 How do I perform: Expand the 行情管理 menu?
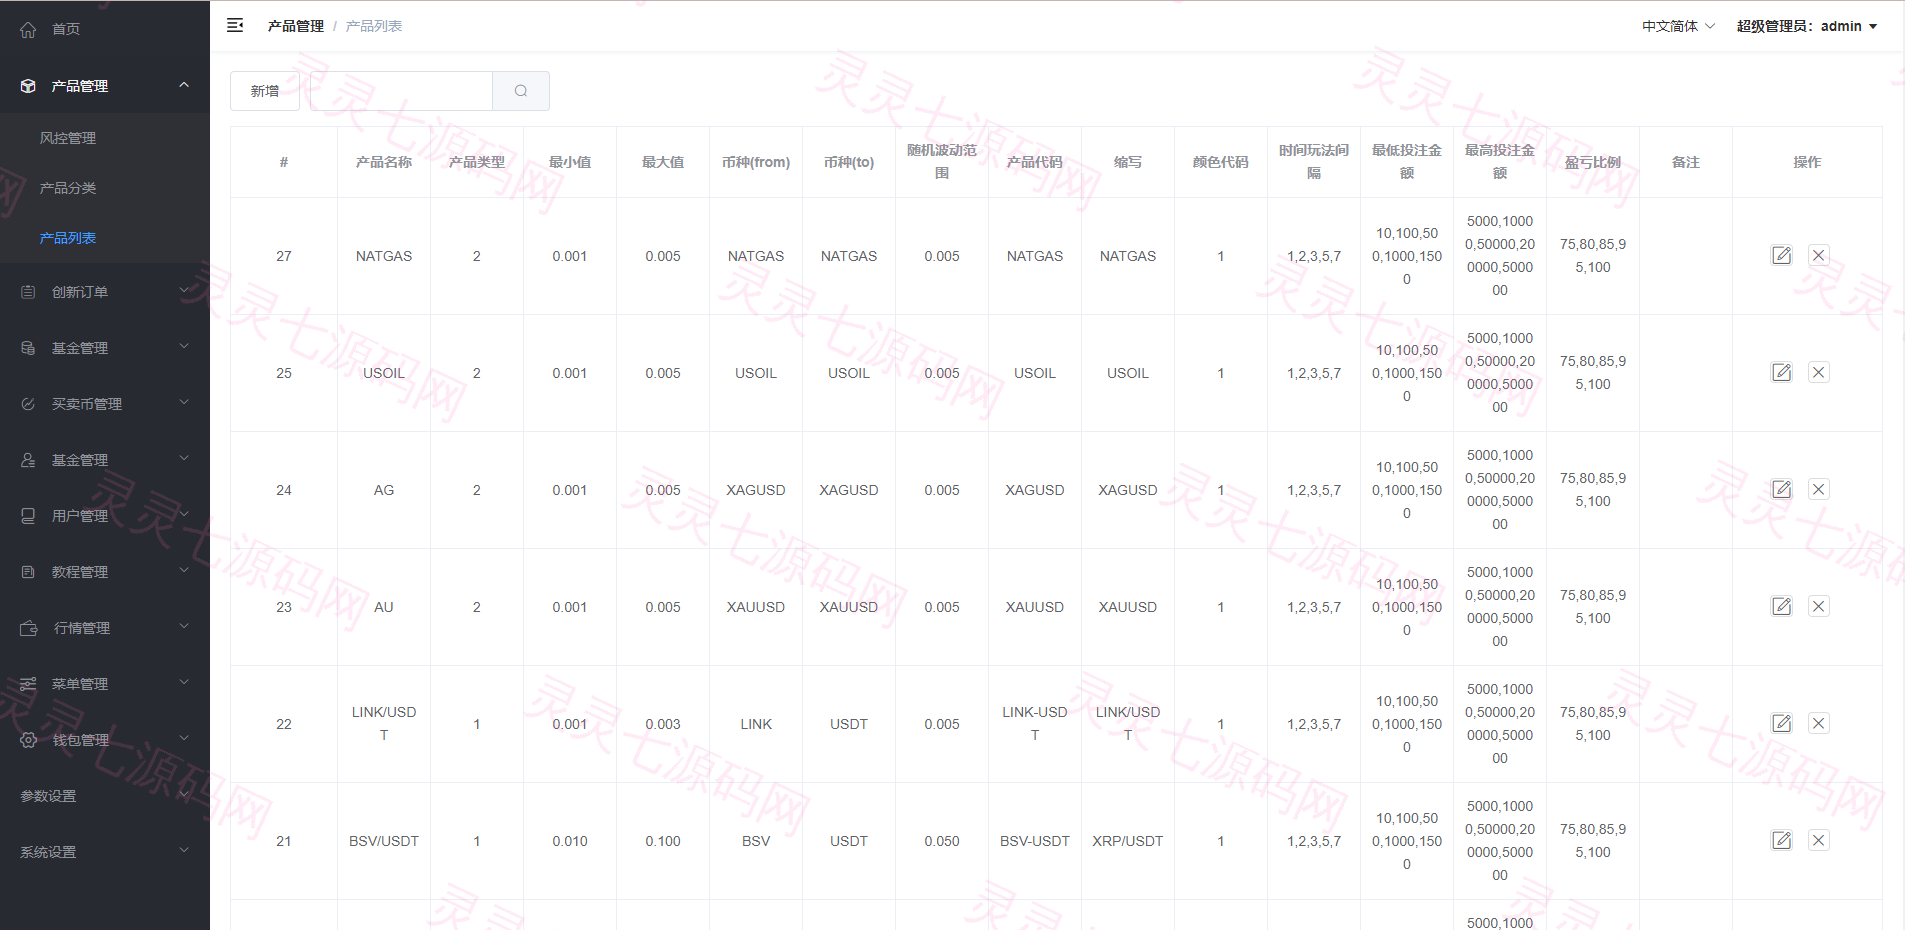[x=105, y=628]
